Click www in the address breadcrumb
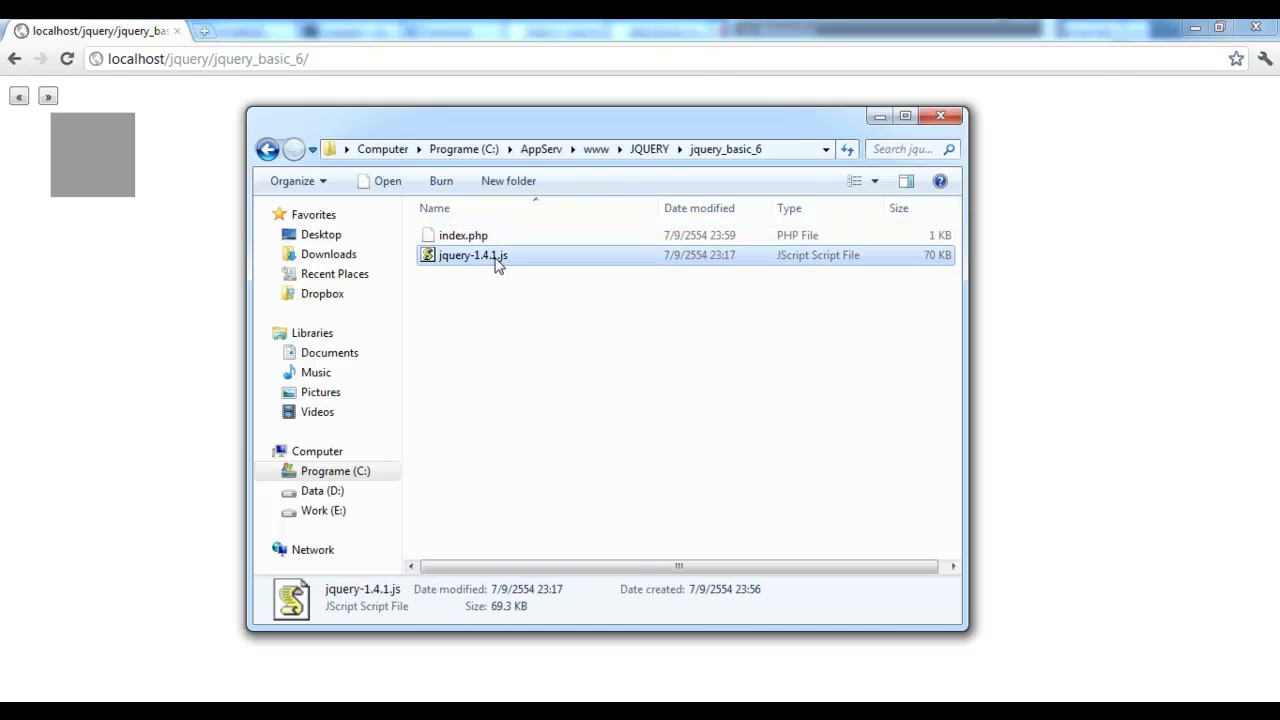1280x720 pixels. (596, 149)
